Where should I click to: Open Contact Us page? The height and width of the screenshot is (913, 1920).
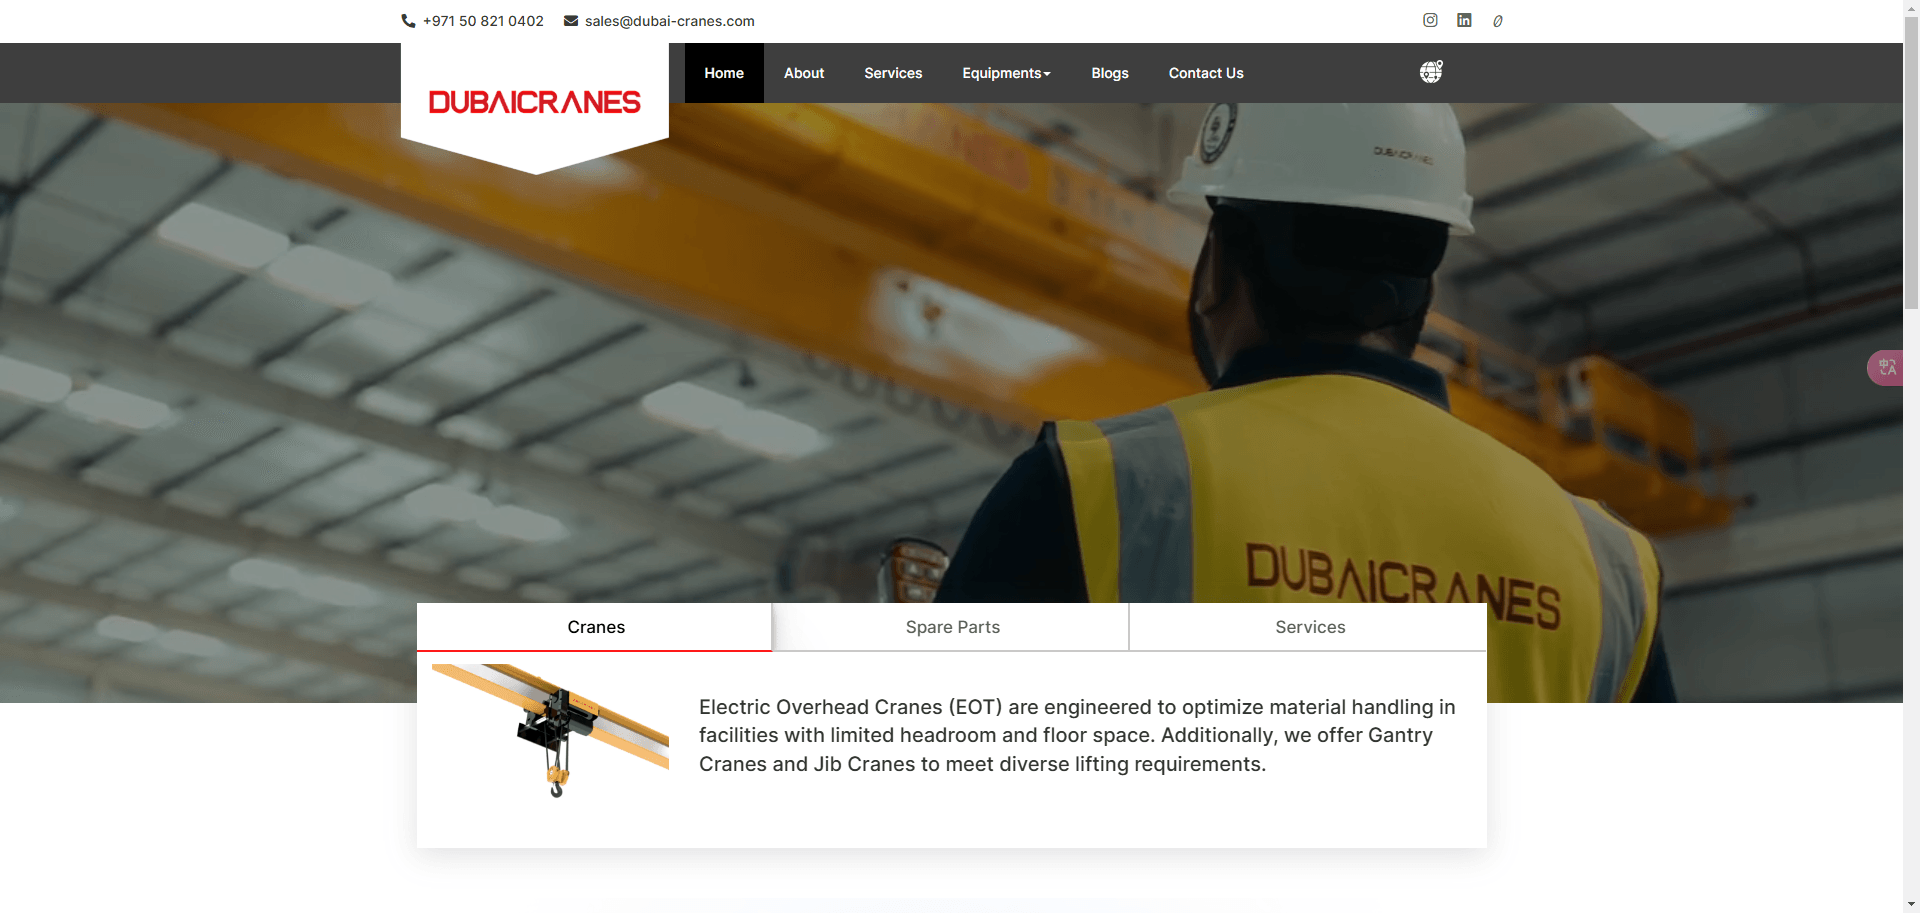1206,73
